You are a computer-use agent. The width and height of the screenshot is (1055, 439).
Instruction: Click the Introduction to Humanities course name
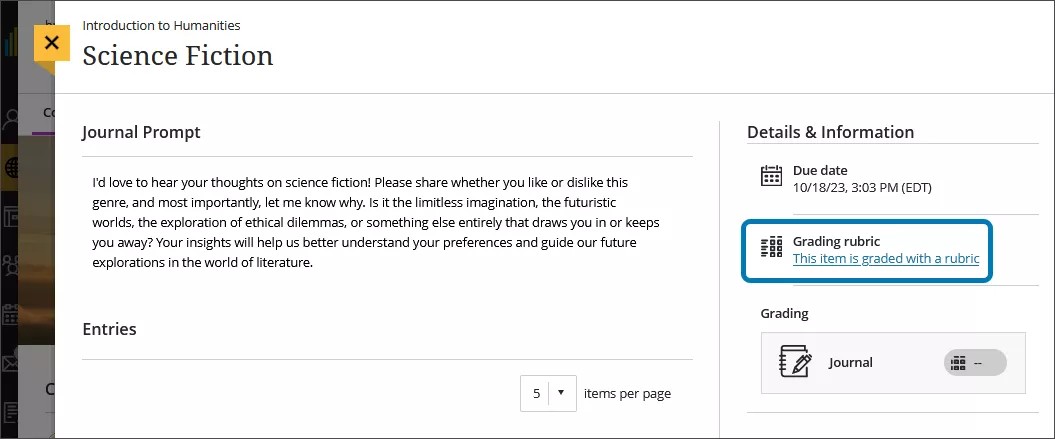click(x=161, y=25)
